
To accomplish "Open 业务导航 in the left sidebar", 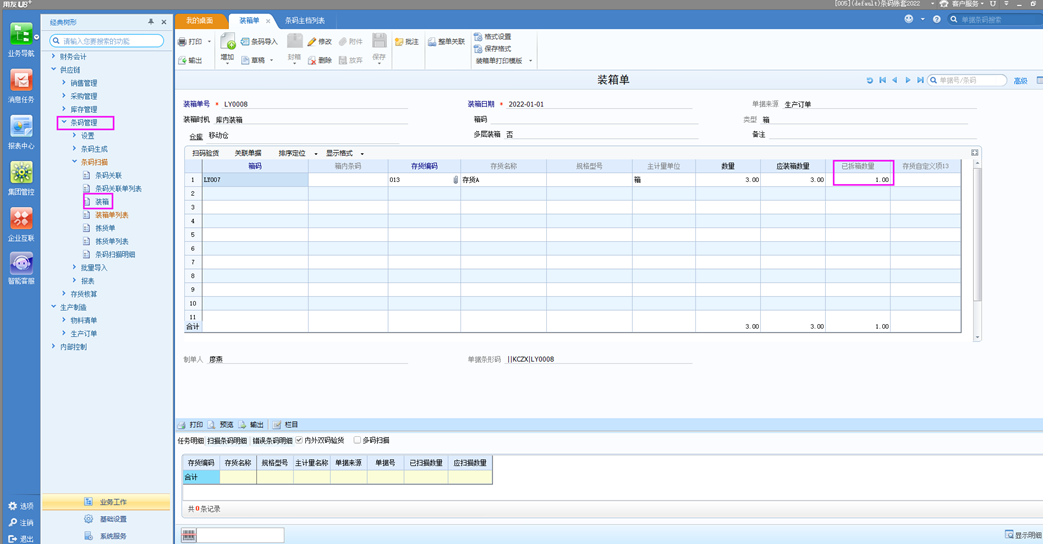I will [21, 40].
